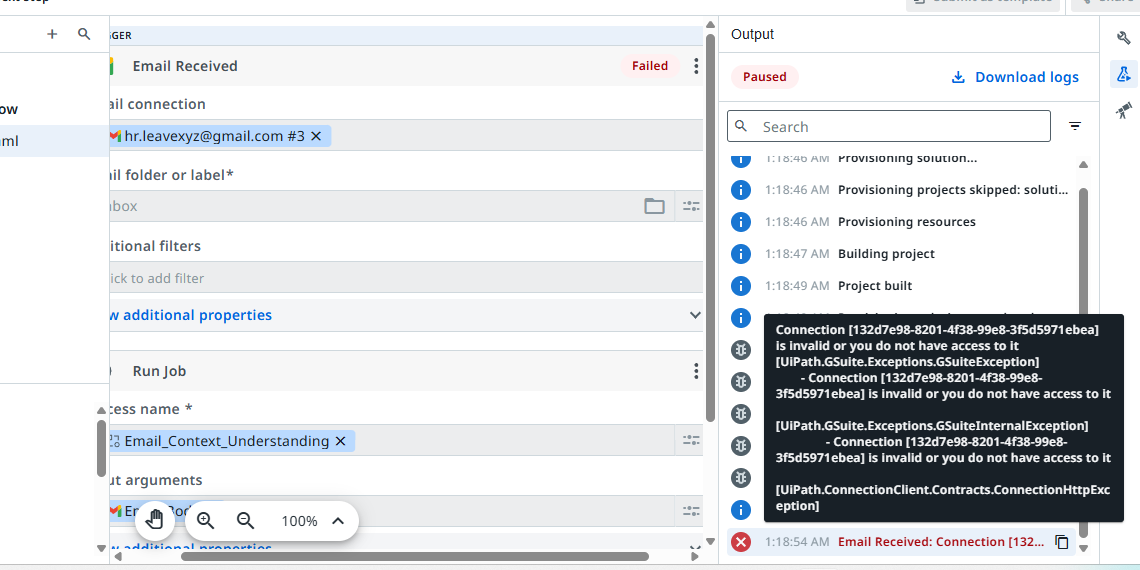
Task: Remove the Email_Context_Understanding process chip
Action: (340, 441)
